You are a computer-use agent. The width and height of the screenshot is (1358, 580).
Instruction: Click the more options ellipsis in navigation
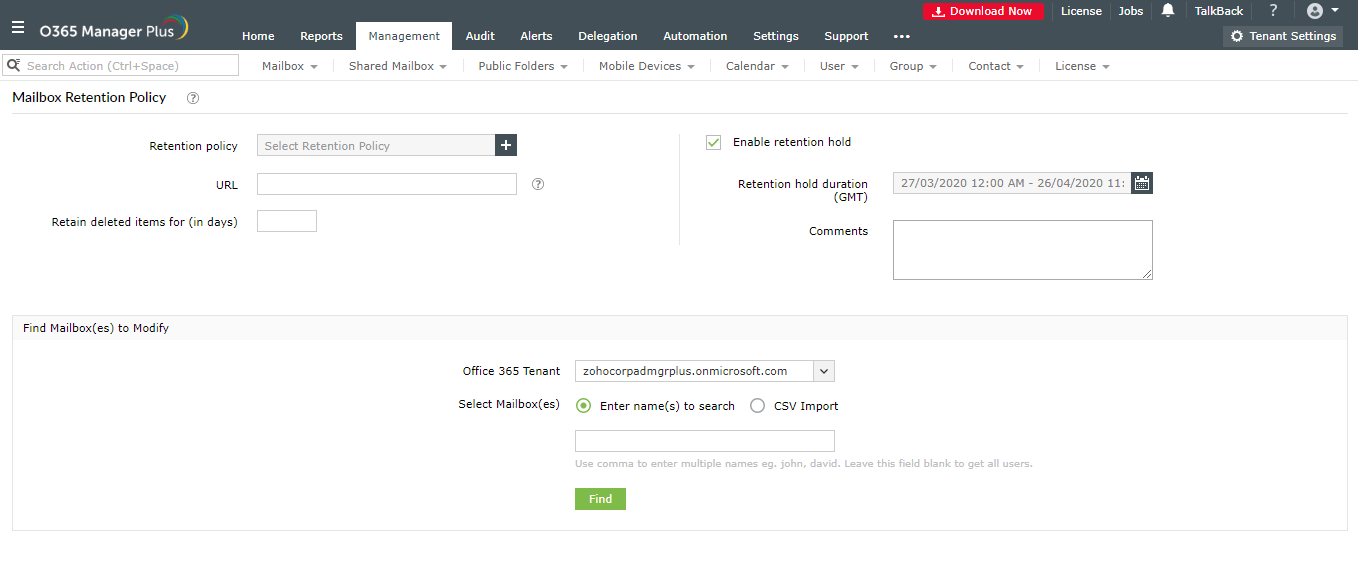point(902,36)
